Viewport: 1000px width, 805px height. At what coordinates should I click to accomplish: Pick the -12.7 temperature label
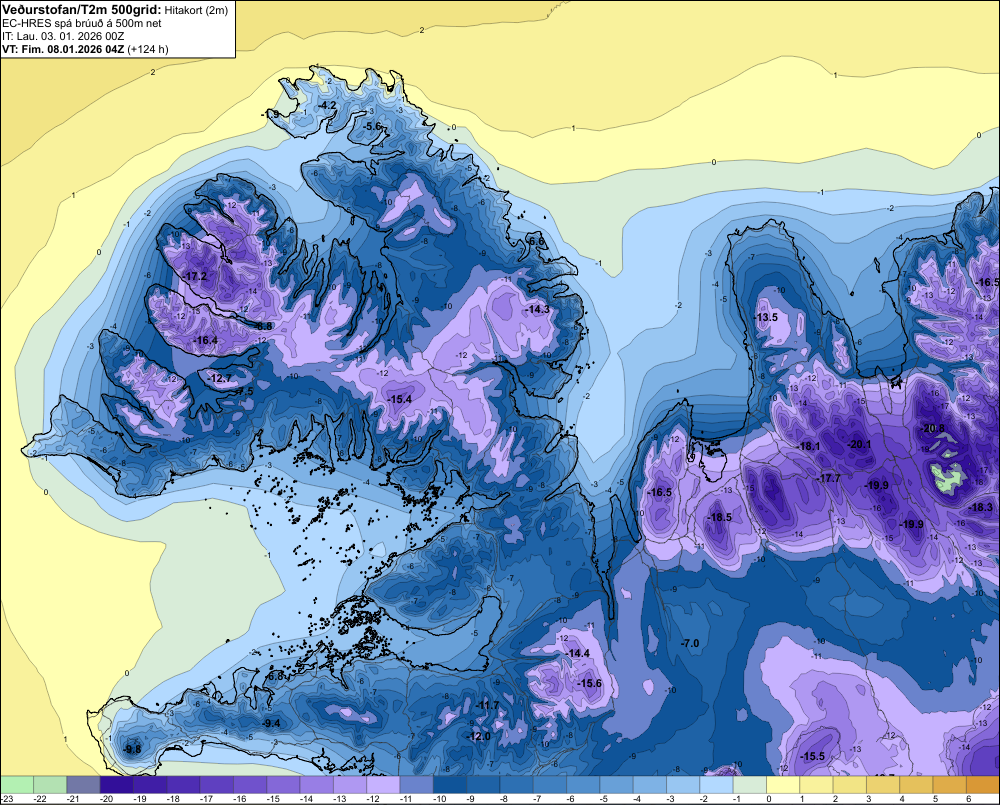pyautogui.click(x=220, y=378)
